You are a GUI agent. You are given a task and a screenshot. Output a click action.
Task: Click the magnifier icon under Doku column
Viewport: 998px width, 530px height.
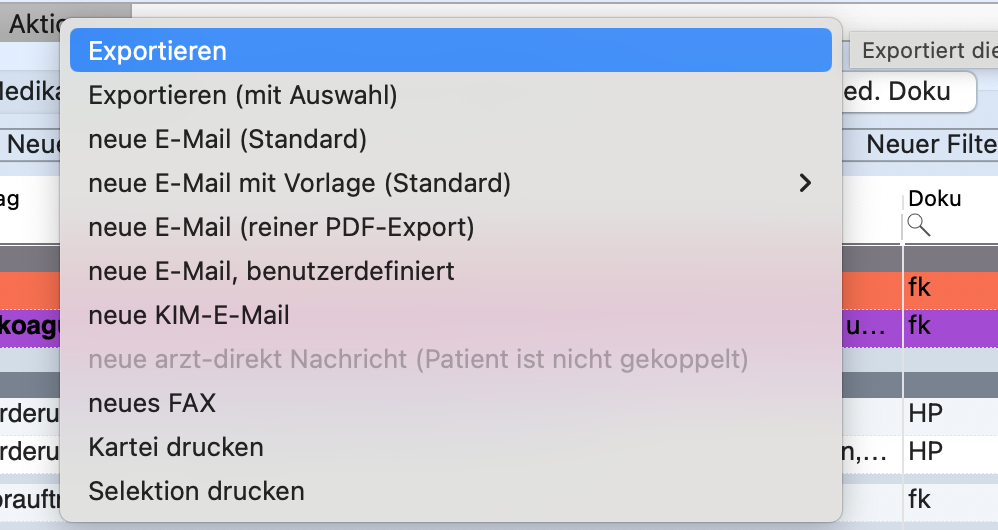point(918,225)
